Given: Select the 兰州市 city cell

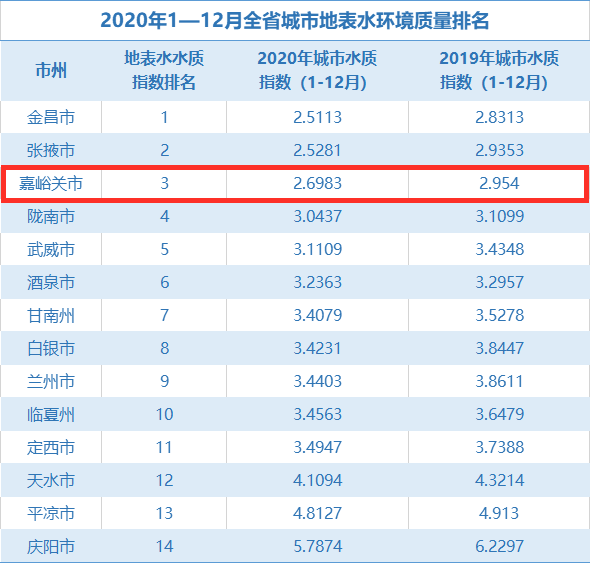Looking at the screenshot, I should (x=51, y=381).
